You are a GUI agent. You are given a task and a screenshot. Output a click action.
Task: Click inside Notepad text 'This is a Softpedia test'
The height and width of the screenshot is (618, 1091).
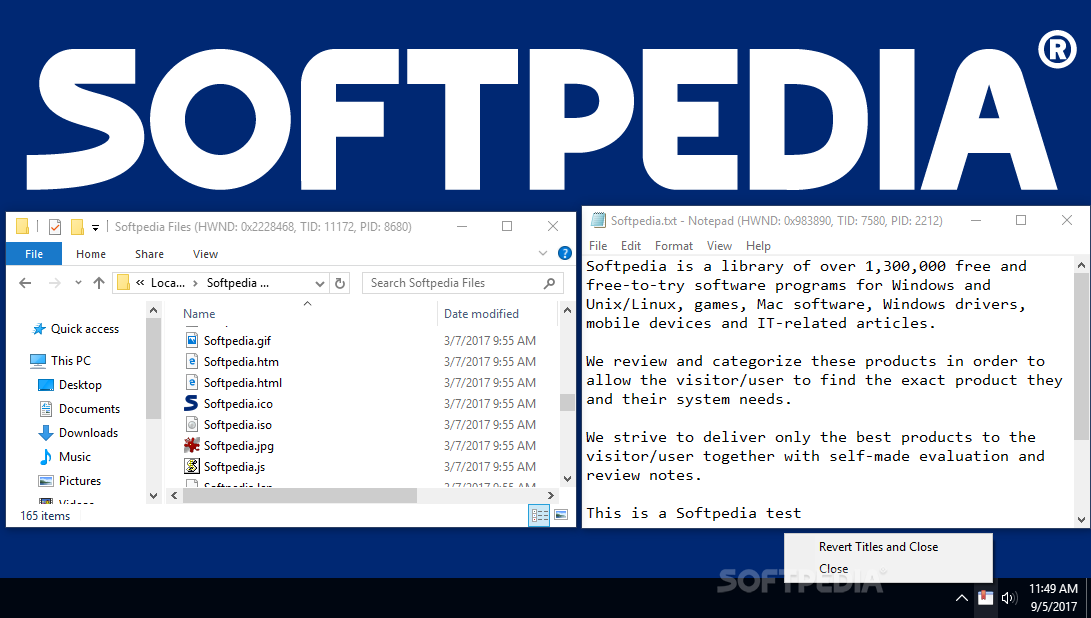pyautogui.click(x=694, y=513)
